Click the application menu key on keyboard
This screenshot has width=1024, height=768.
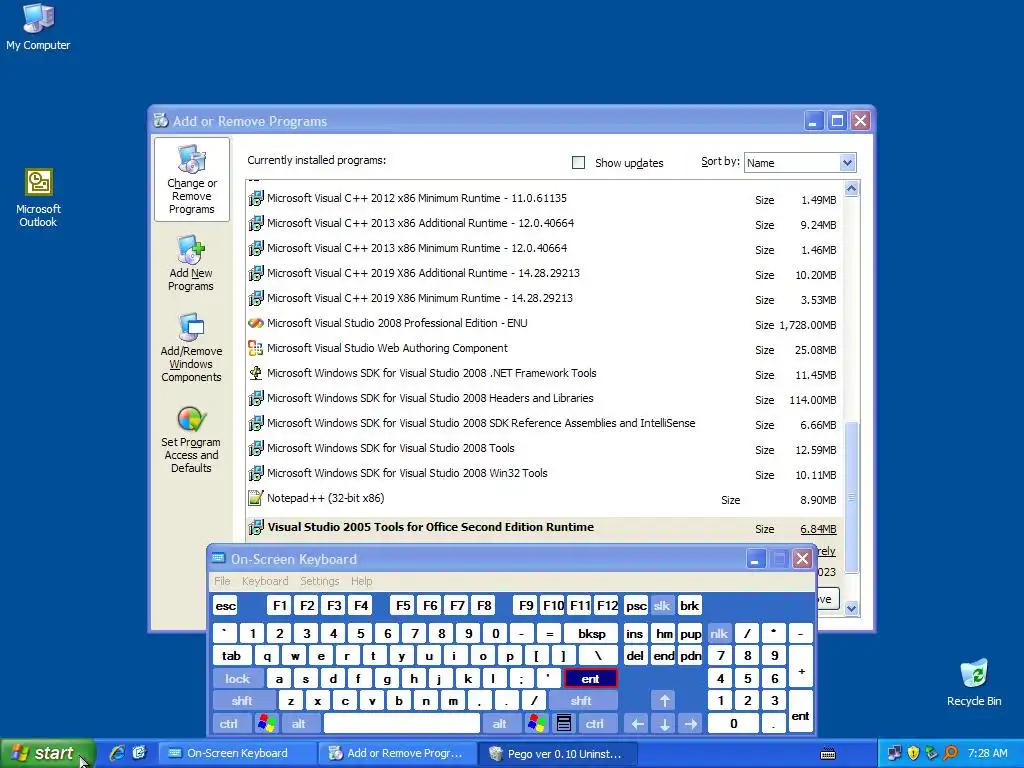[564, 724]
